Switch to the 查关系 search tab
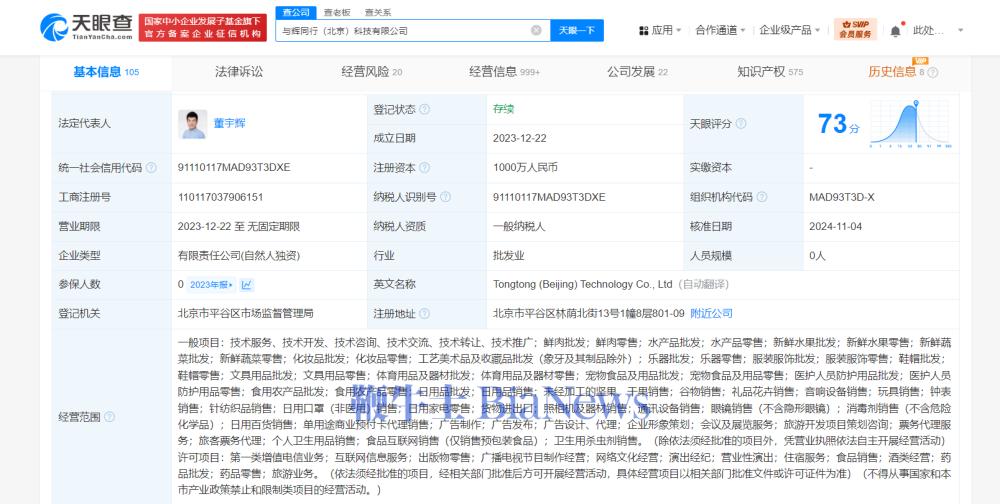 coord(378,12)
